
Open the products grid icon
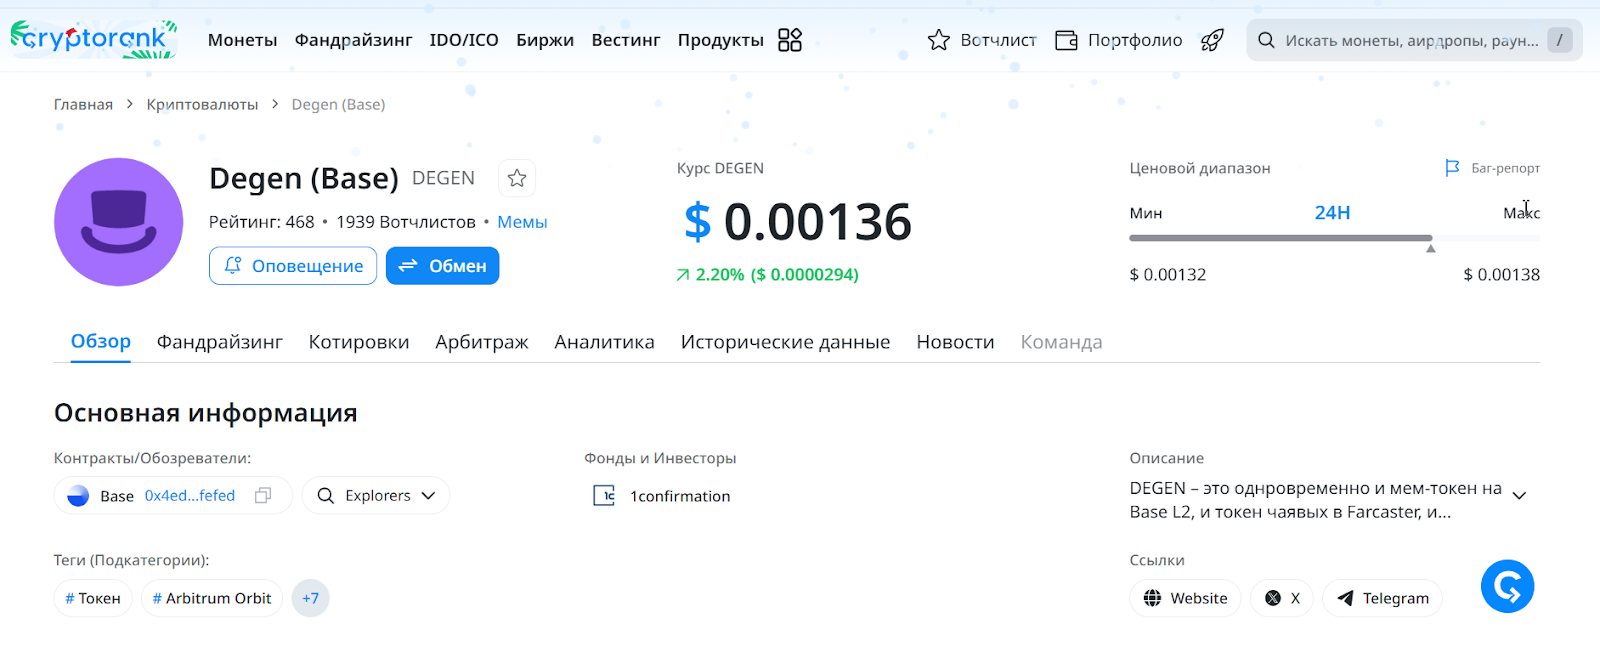pos(789,40)
